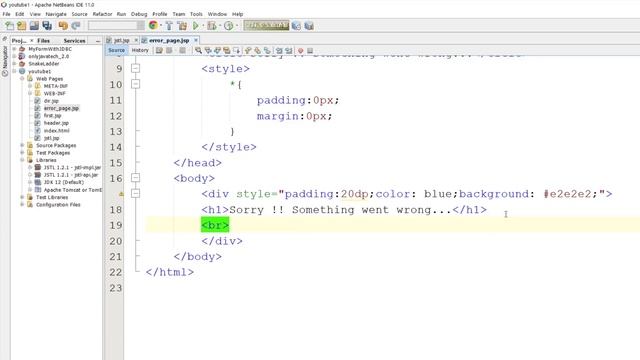Screen dimensions: 640x360
Task: Expand the Configuration Files node
Action: click(22, 204)
